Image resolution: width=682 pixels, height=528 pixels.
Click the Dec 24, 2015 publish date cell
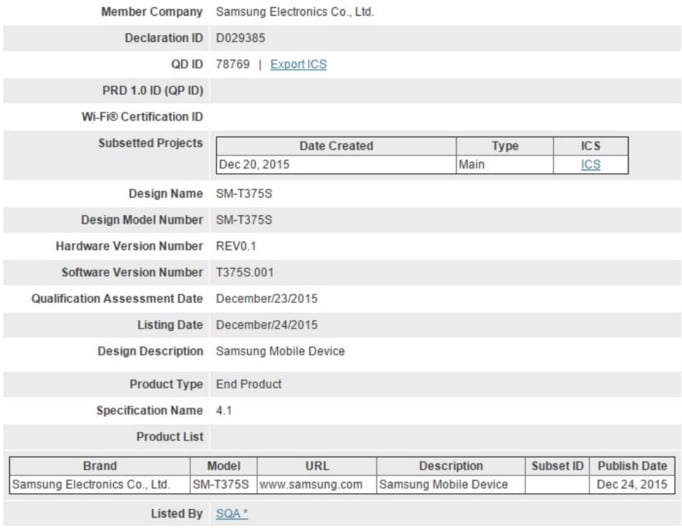point(632,485)
